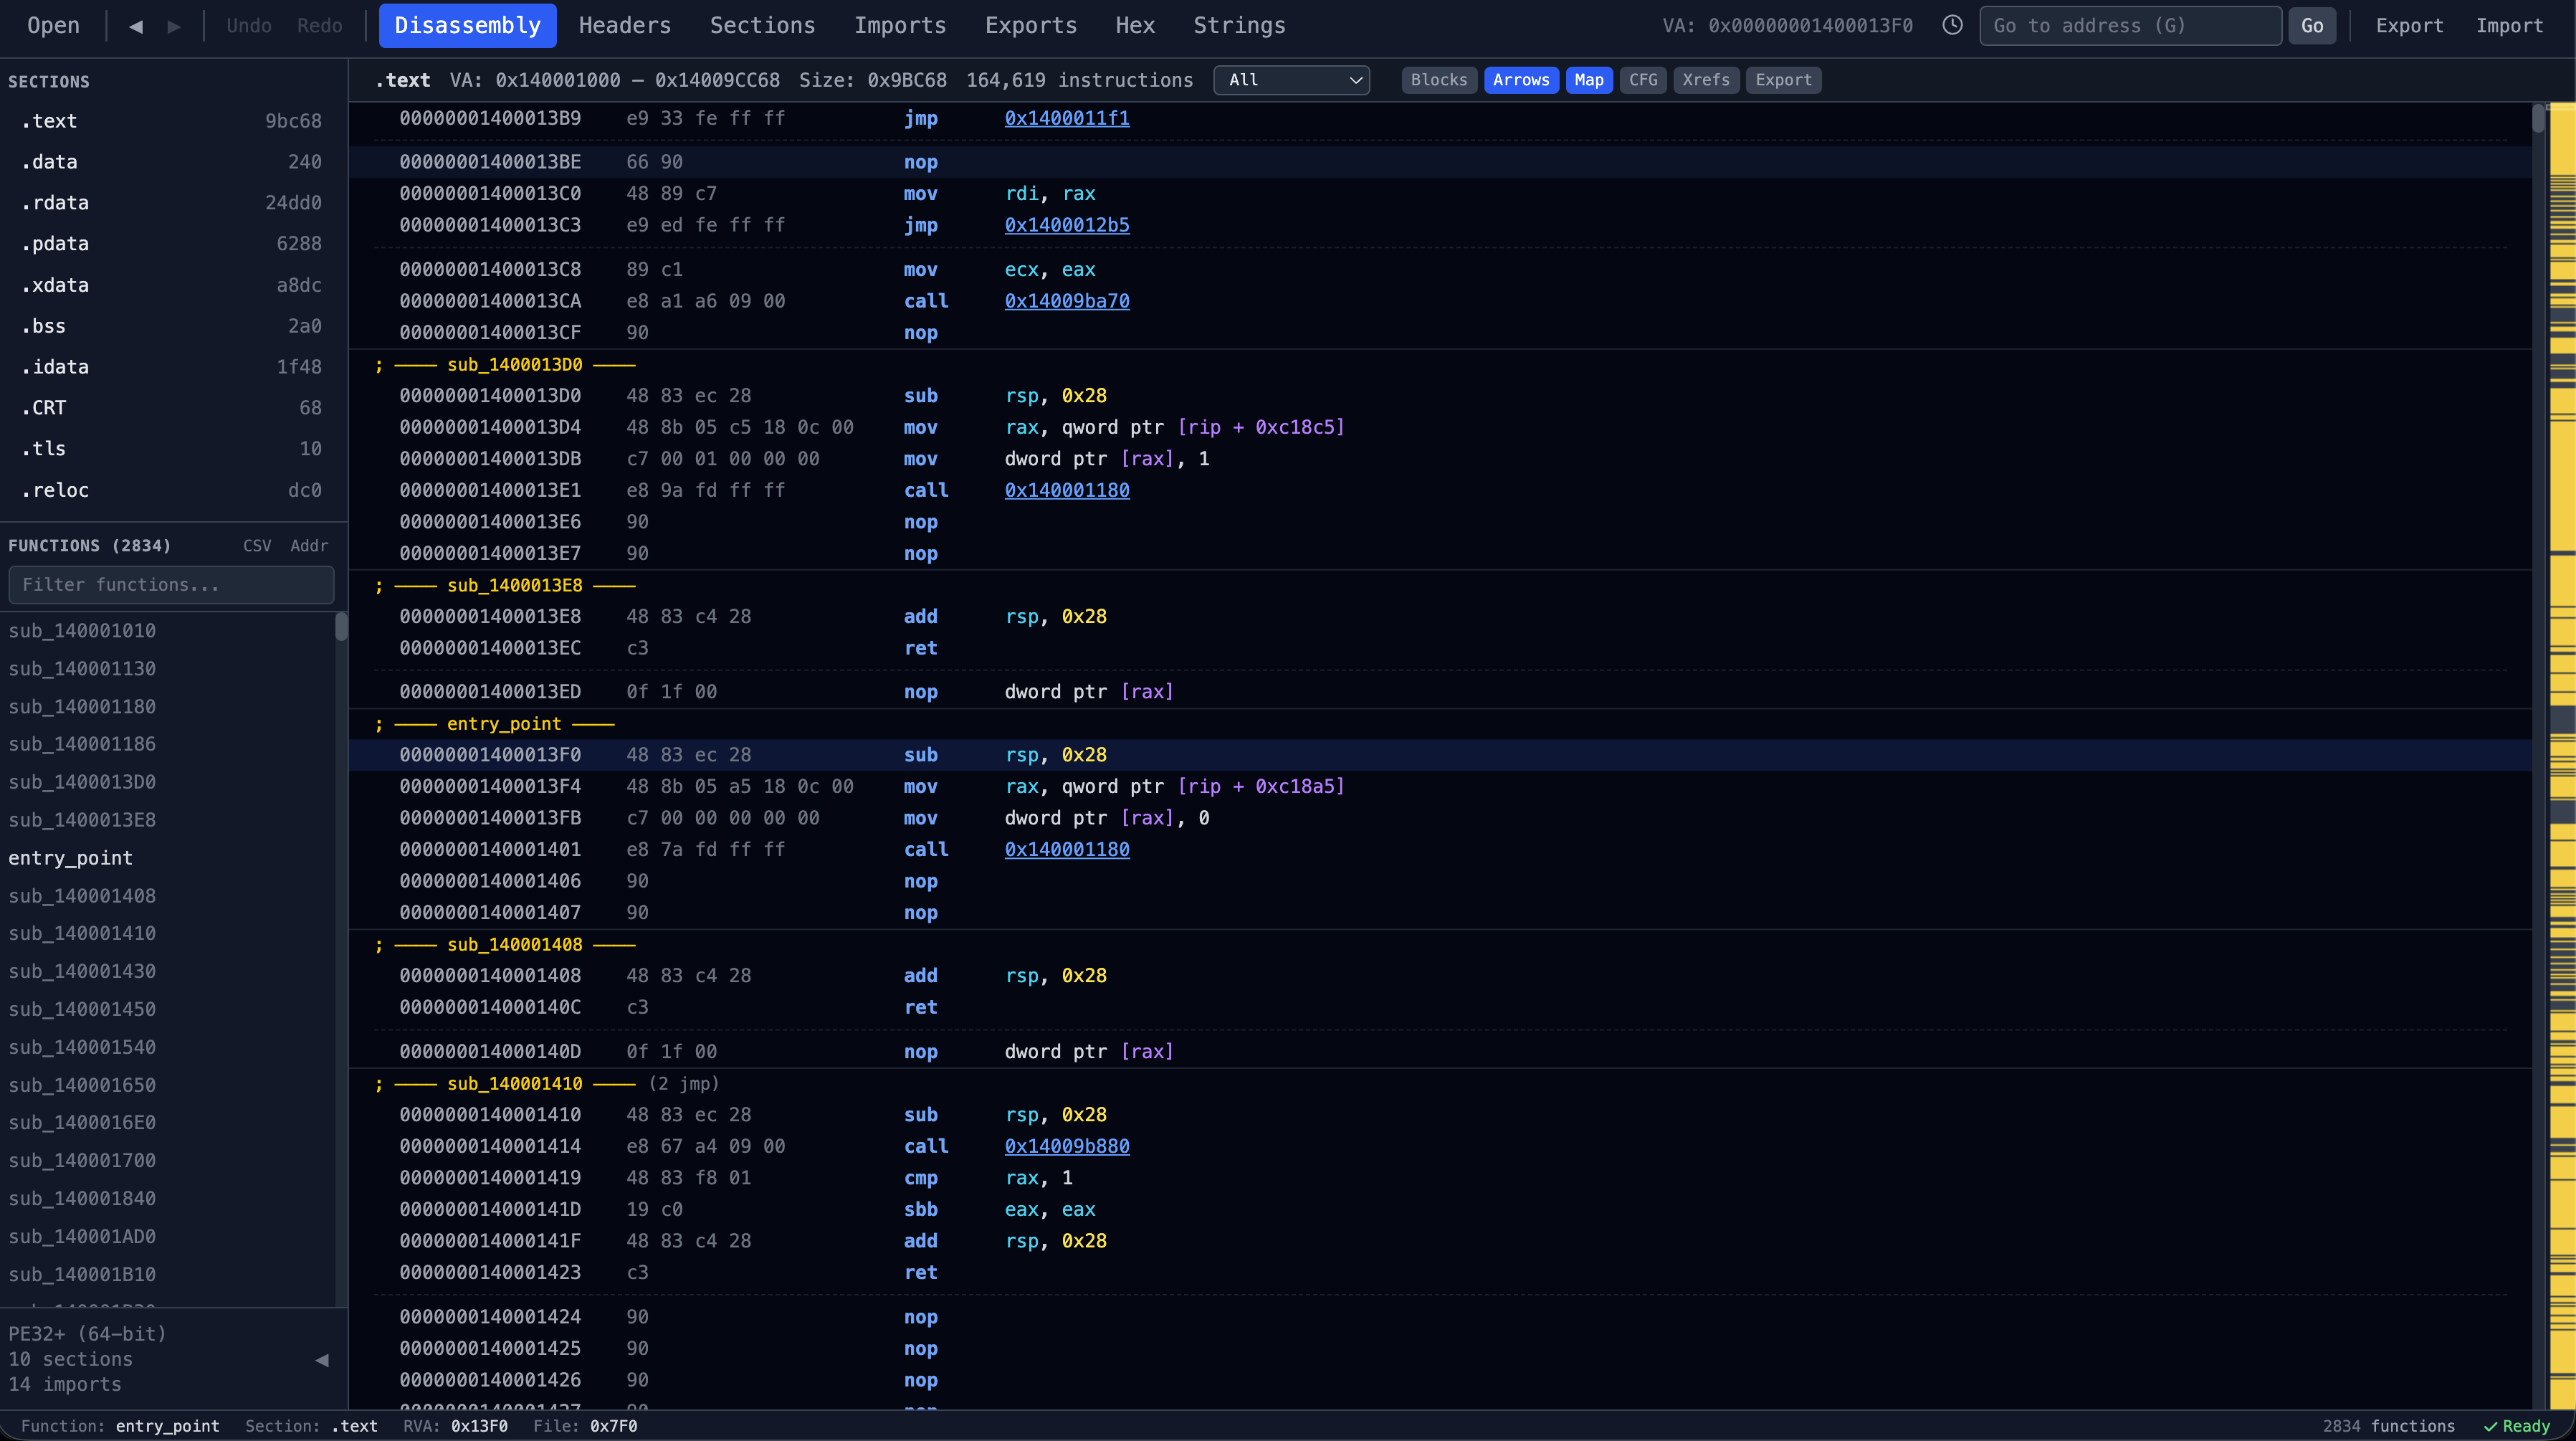Turn off the Map minimap view
This screenshot has width=2576, height=1441.
[x=1589, y=80]
